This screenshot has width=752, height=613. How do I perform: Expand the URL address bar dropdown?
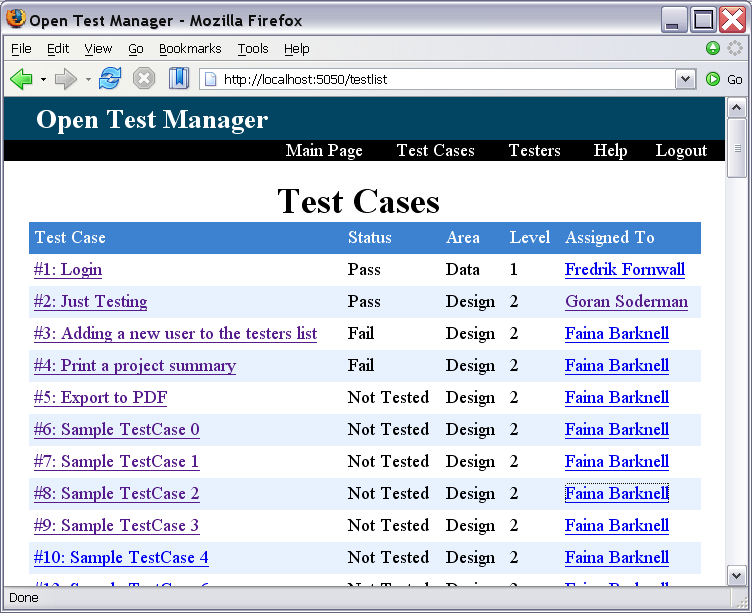coord(685,79)
